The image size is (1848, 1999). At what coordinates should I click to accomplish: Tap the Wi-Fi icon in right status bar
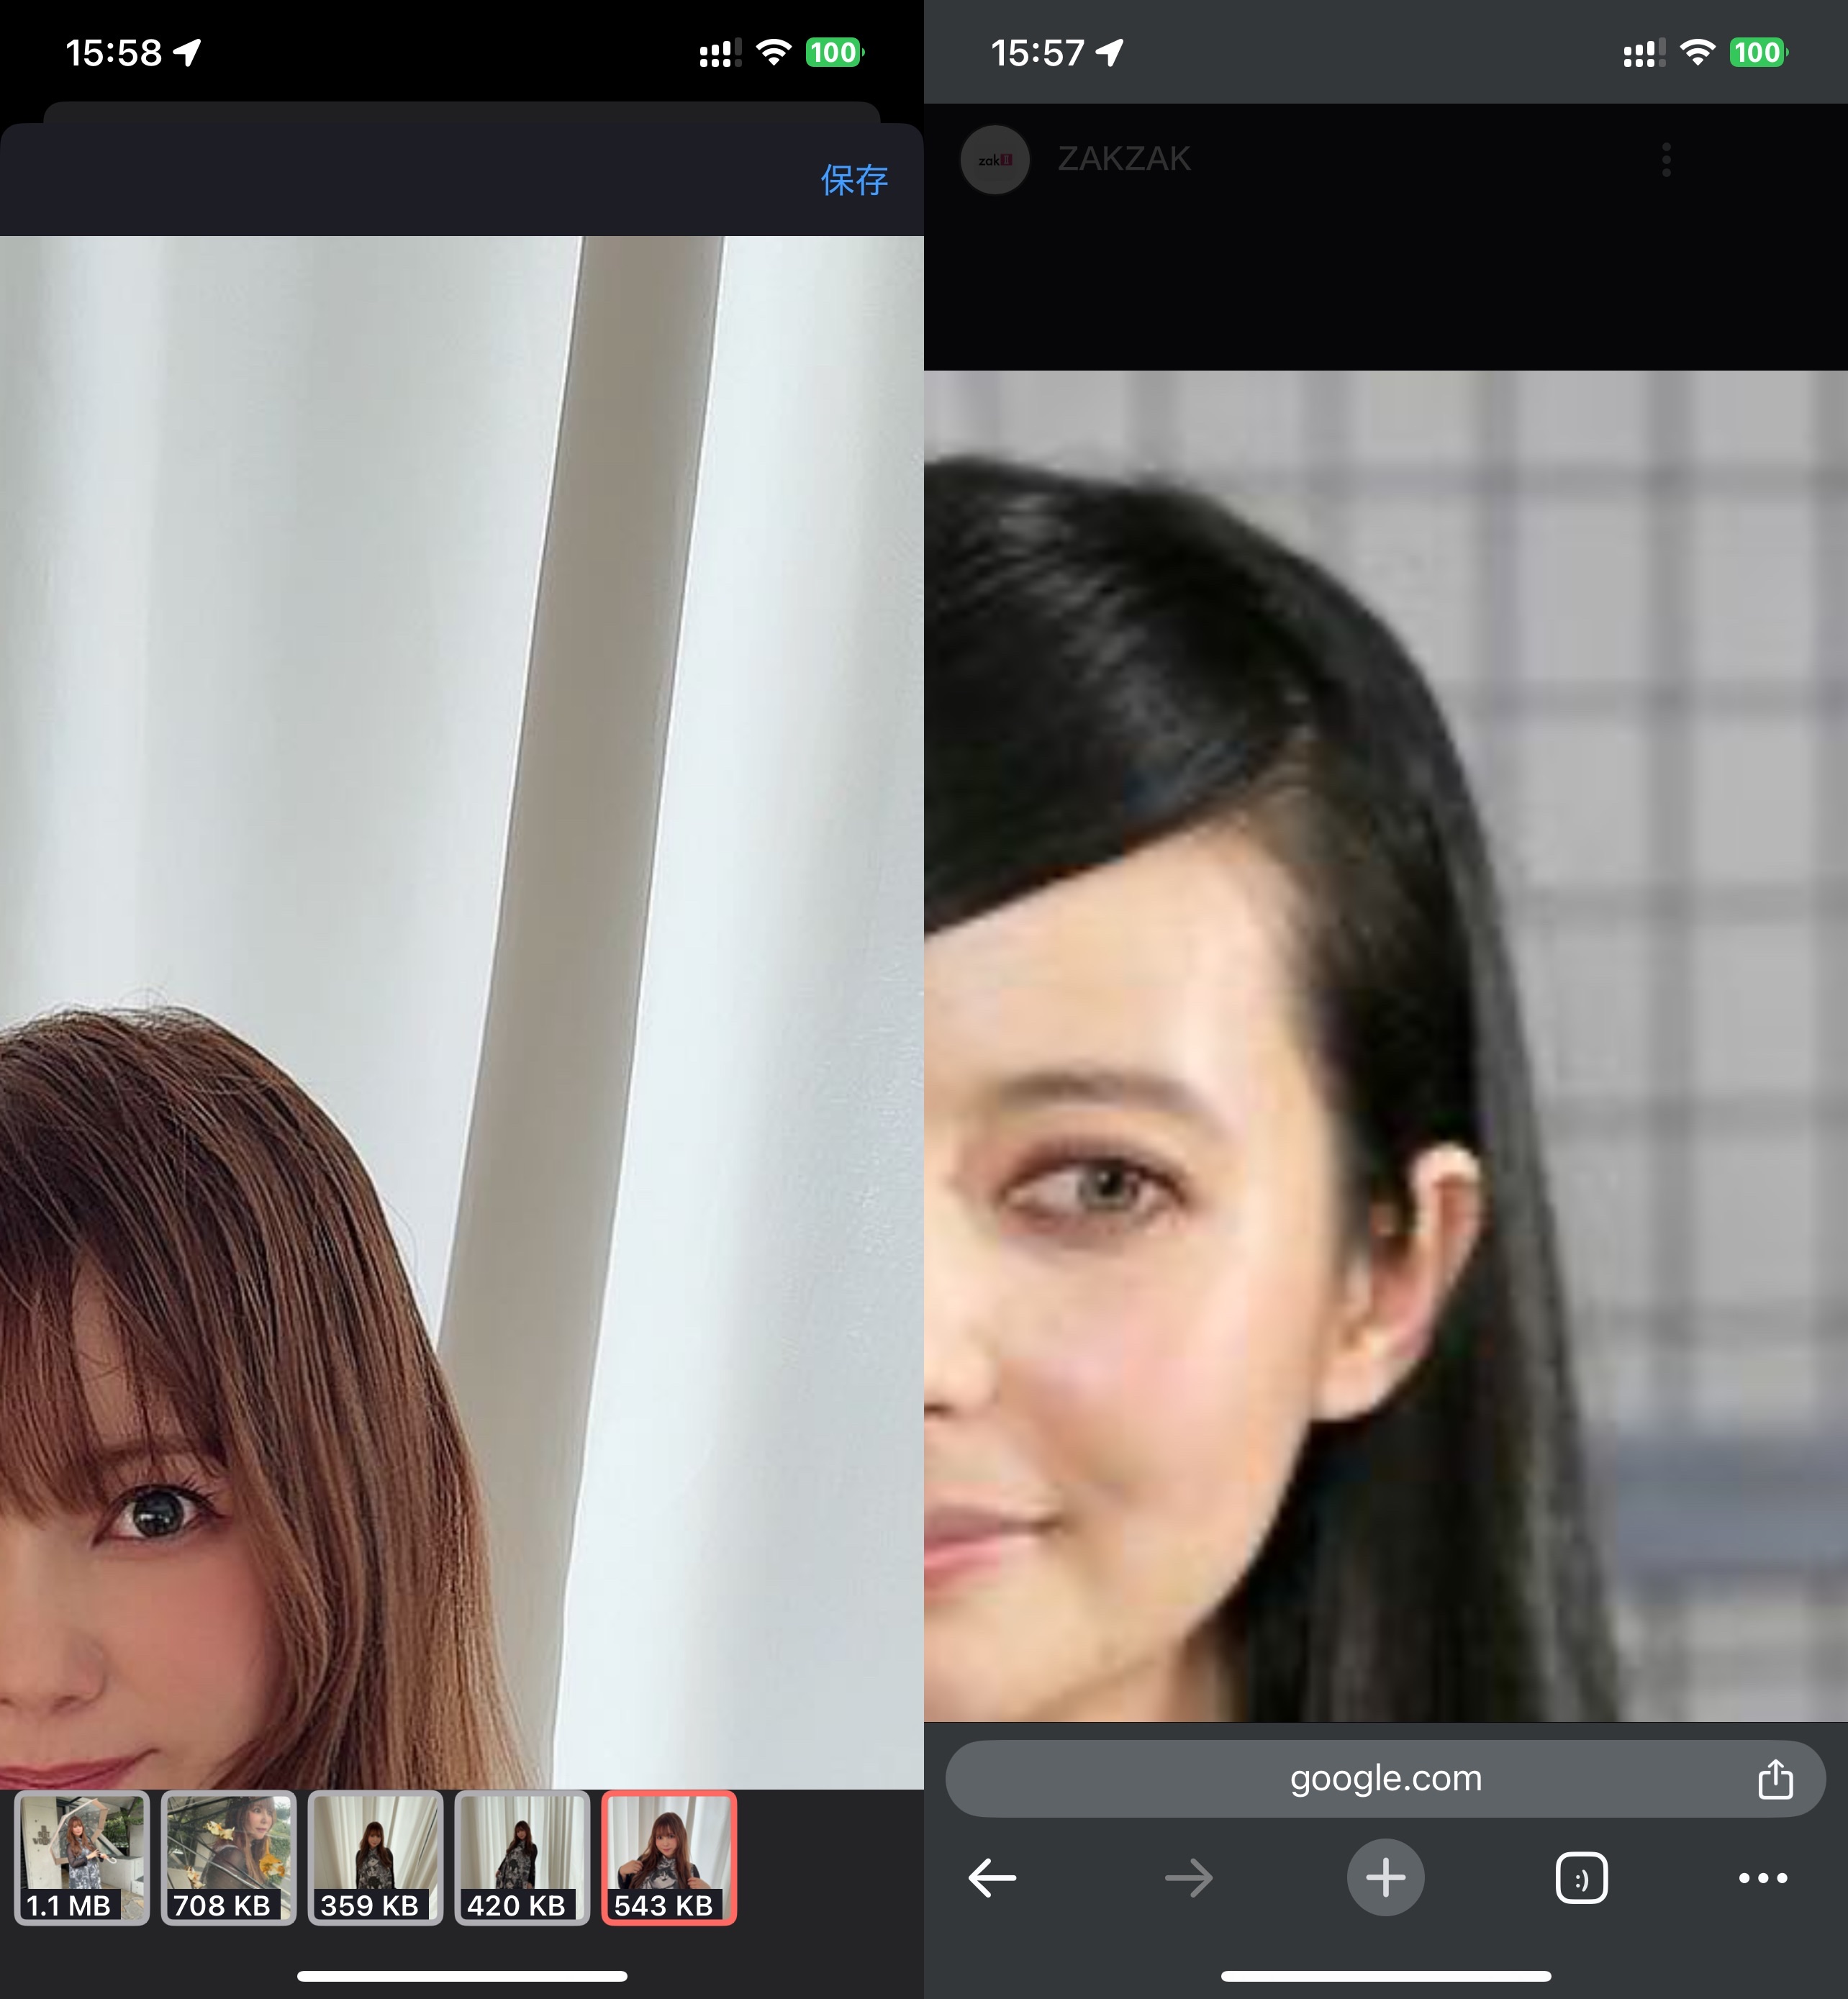pyautogui.click(x=1698, y=52)
